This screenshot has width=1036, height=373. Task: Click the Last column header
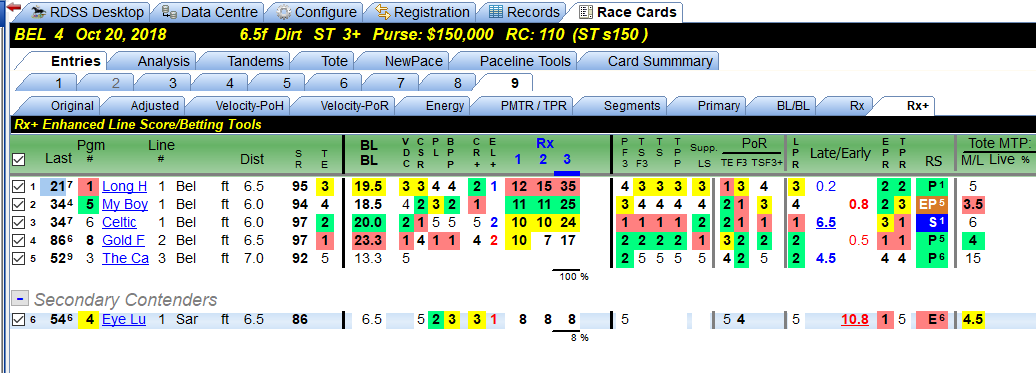(x=59, y=158)
